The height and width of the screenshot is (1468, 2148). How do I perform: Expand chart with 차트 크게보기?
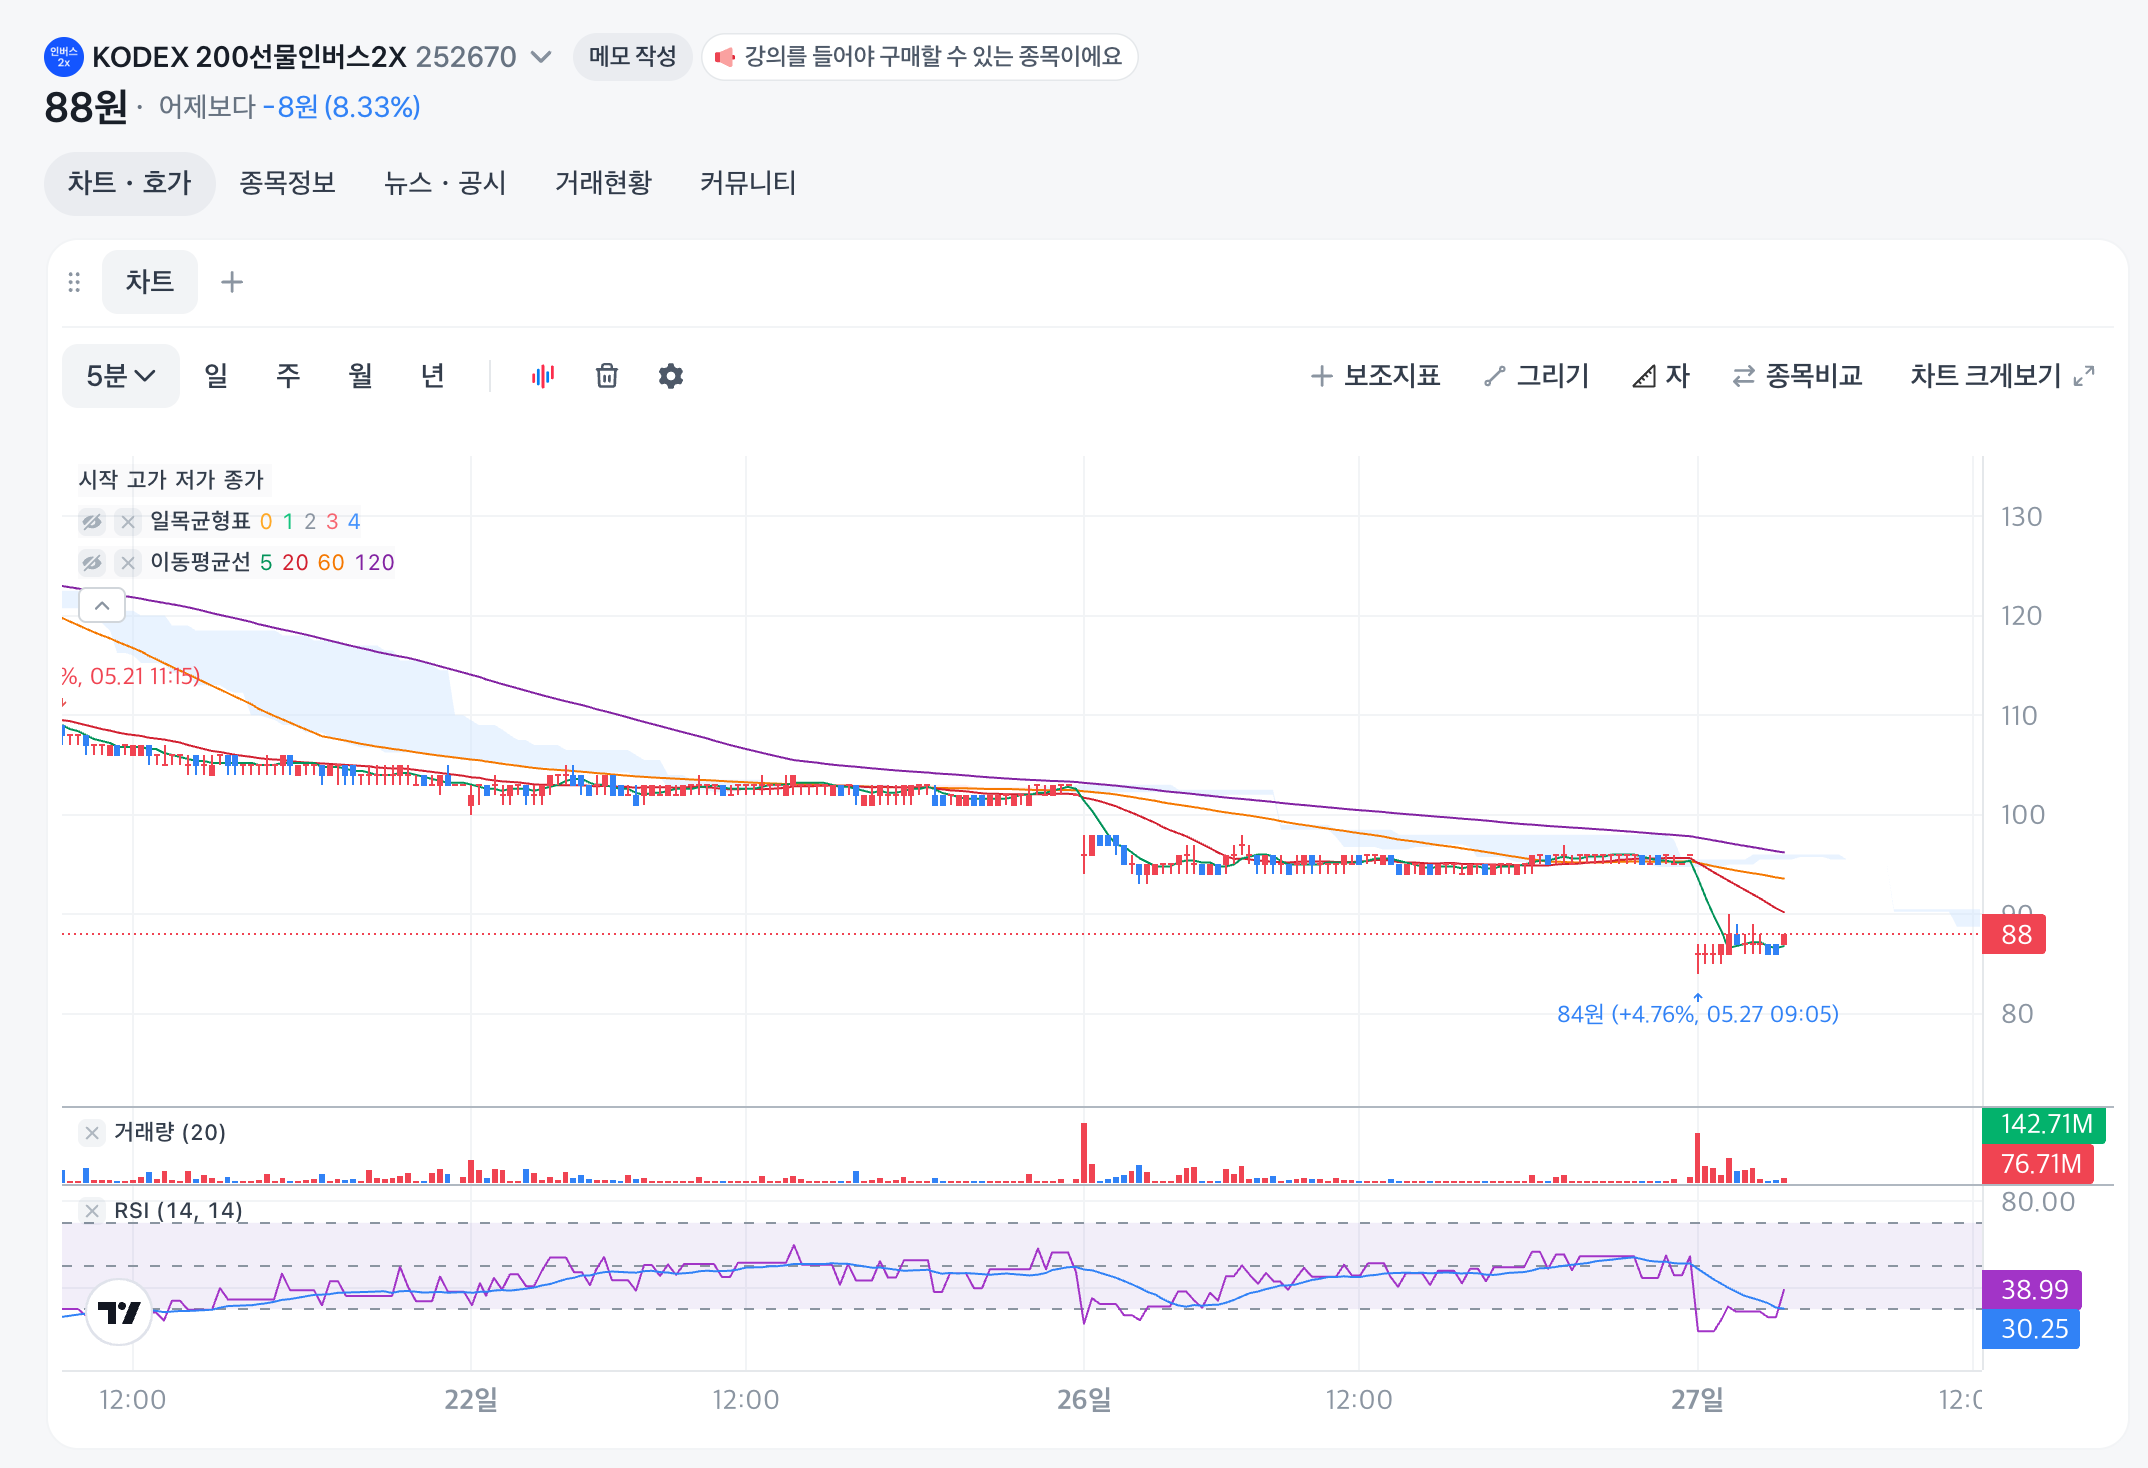[2002, 376]
